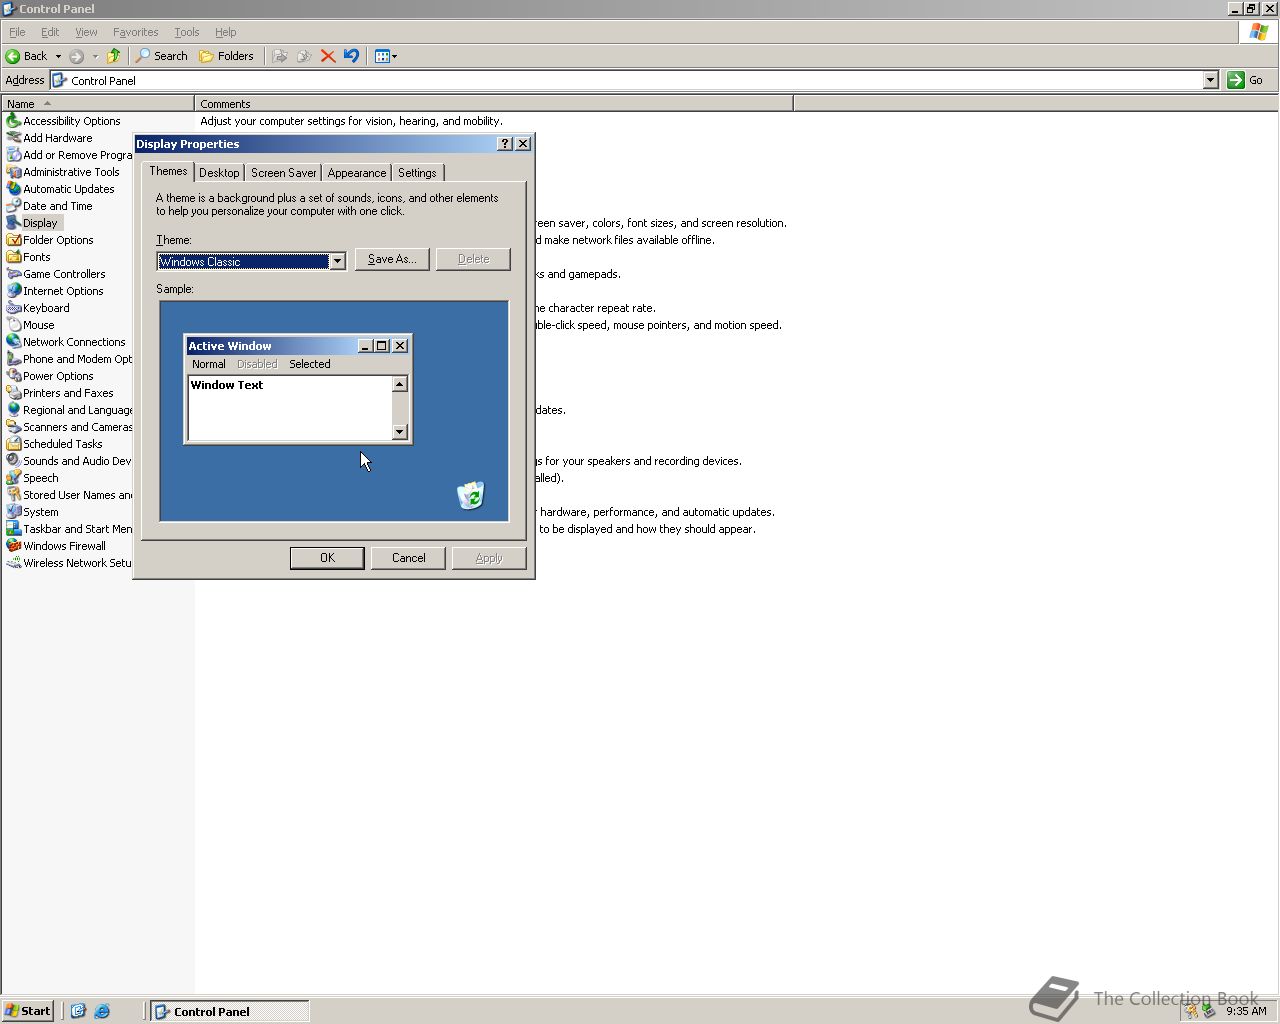
Task: Click the Network Connections icon
Action: click(x=14, y=342)
